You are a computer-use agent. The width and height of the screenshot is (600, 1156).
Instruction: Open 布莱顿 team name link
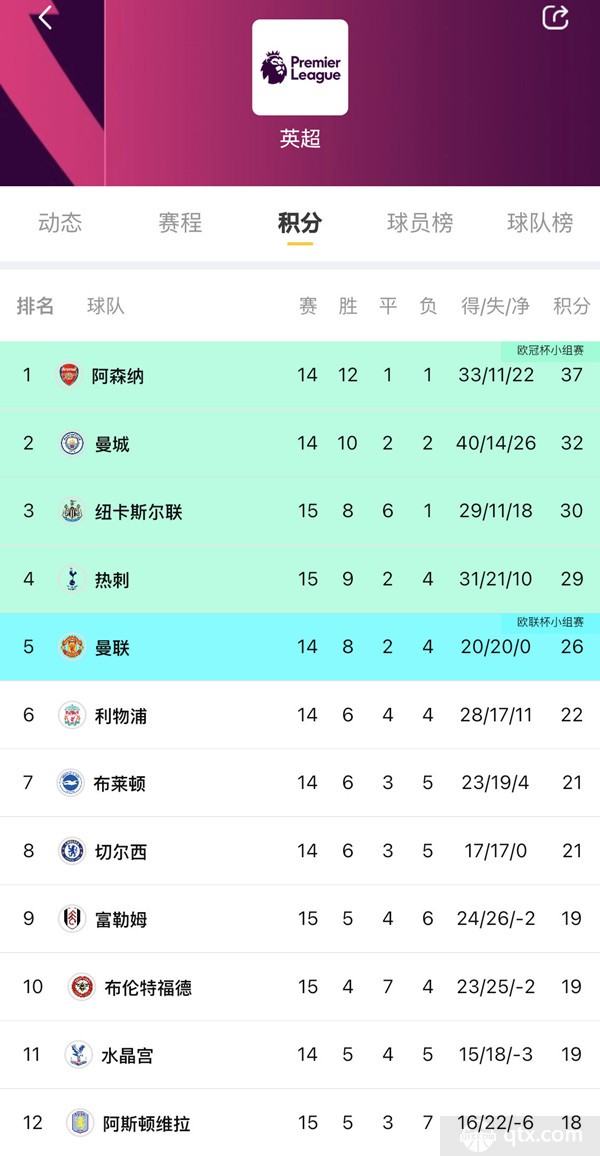point(120,783)
